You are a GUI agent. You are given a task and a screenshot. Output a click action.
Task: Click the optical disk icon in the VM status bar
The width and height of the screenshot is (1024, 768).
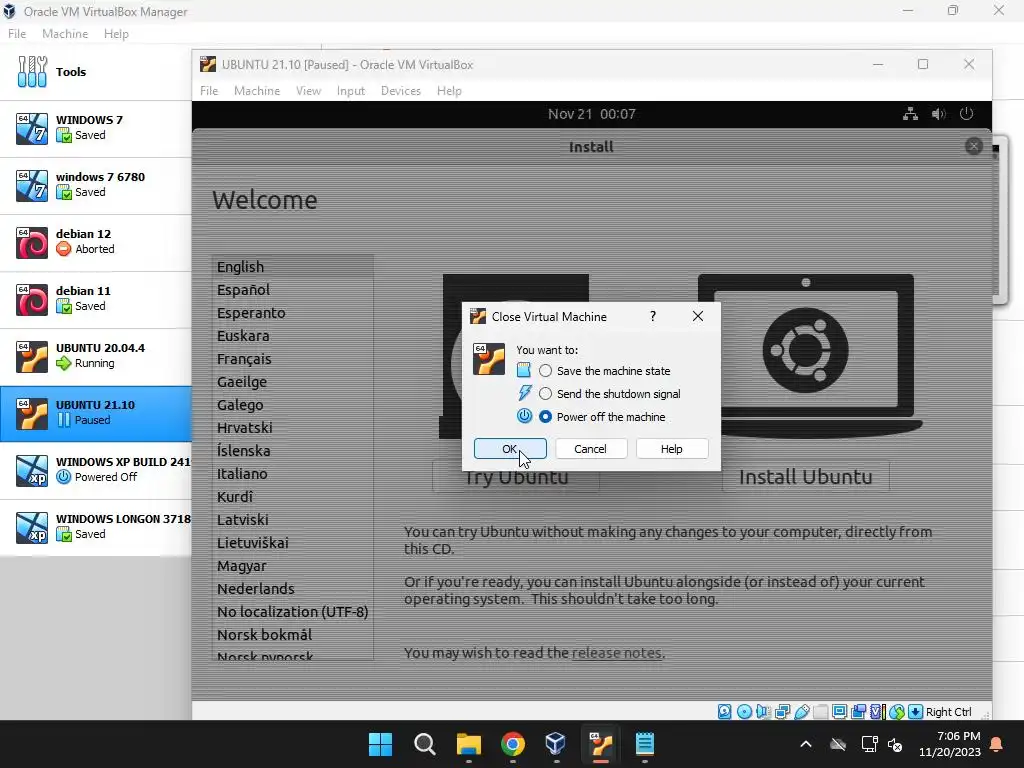click(x=744, y=712)
